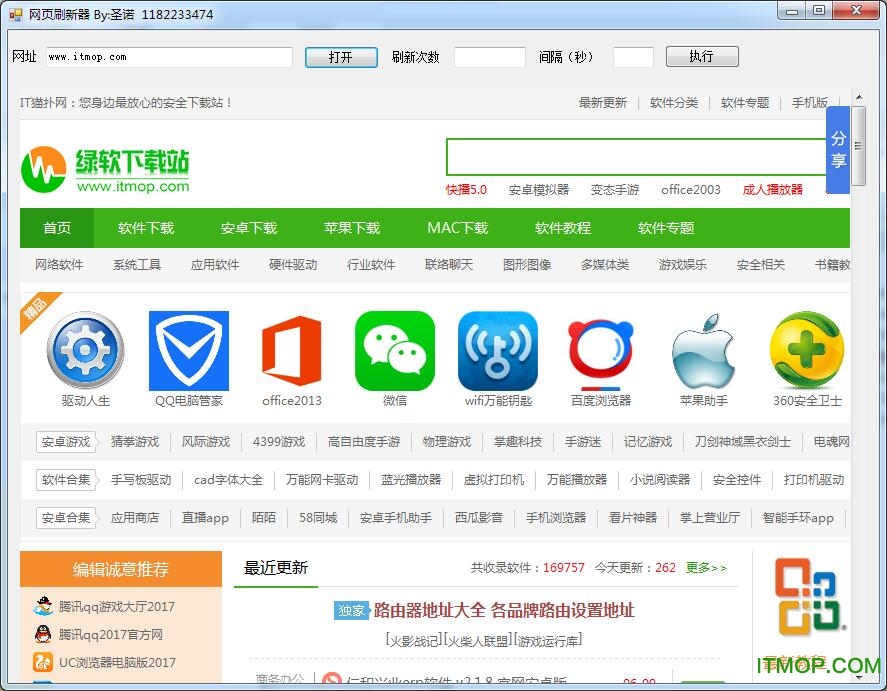Open the 蓝光播放器 link
The height and width of the screenshot is (691, 887).
click(411, 480)
